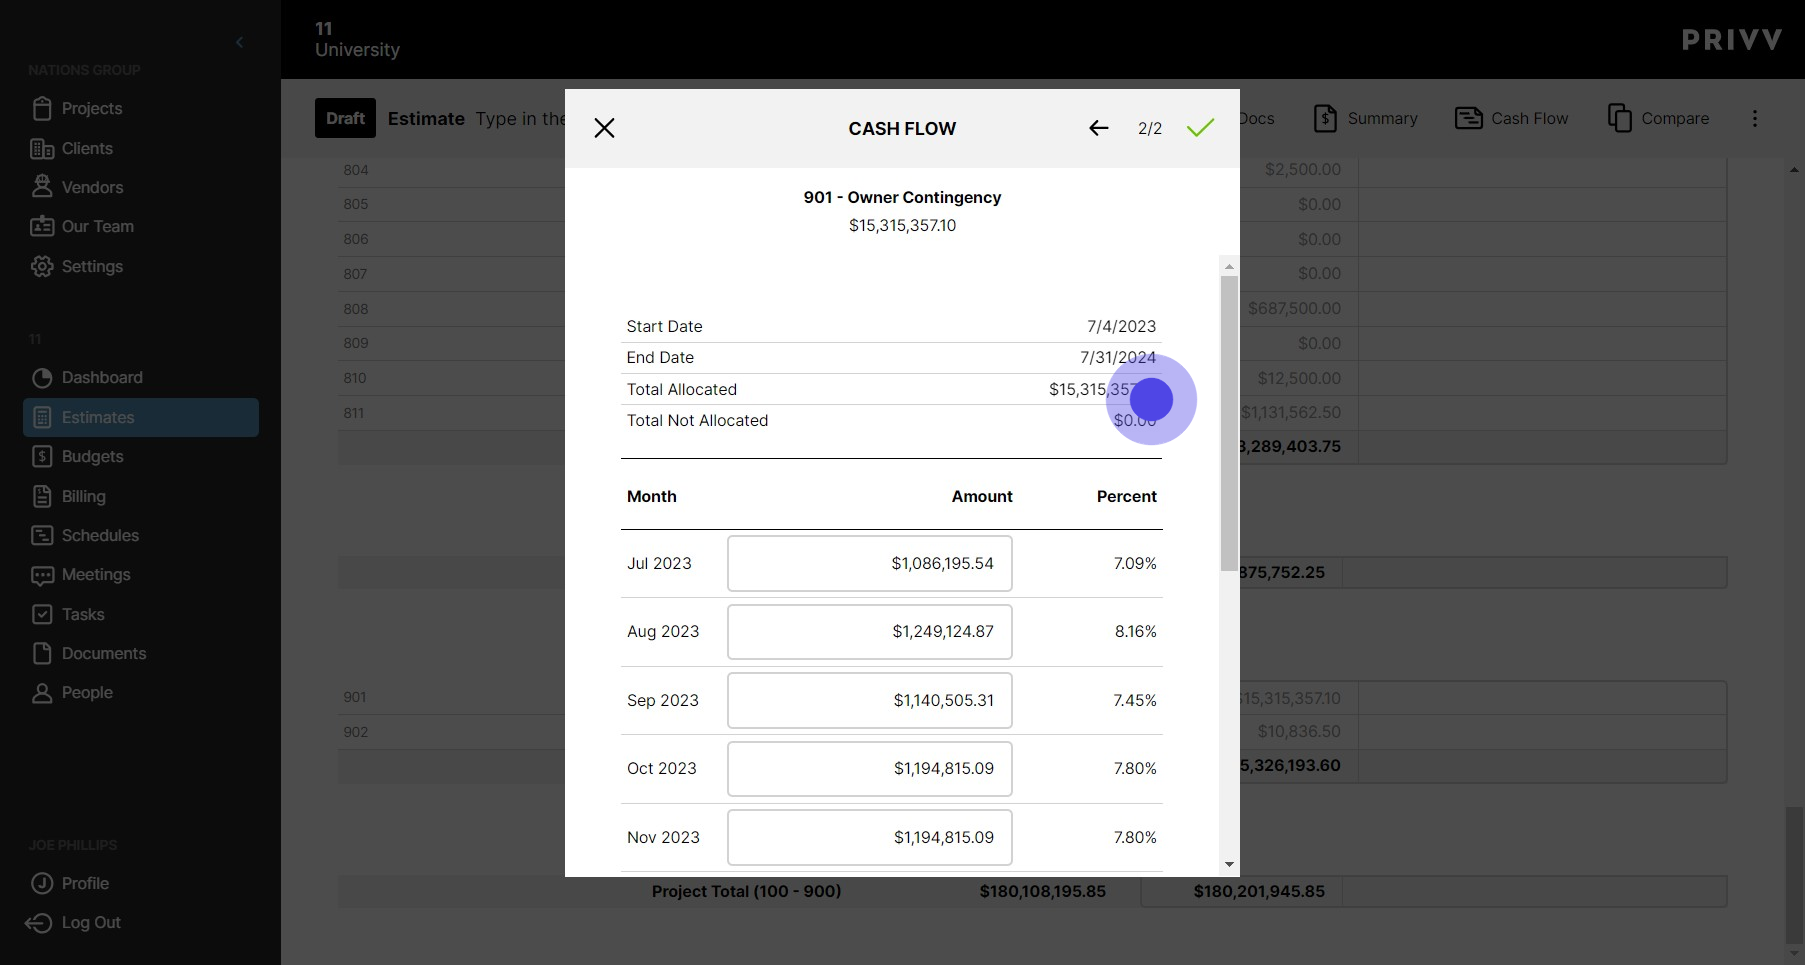1805x965 pixels.
Task: Click the Month column header
Action: (652, 496)
